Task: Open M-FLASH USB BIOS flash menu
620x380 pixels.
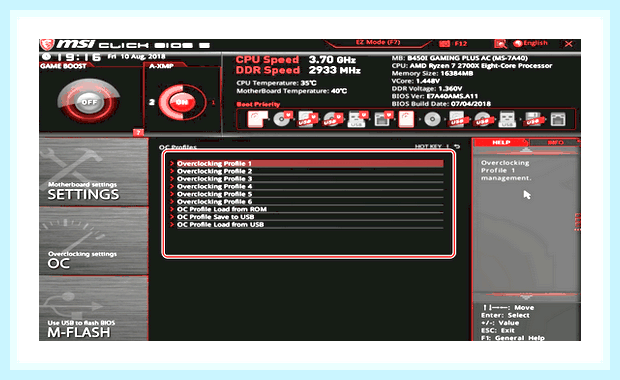Action: (x=94, y=308)
